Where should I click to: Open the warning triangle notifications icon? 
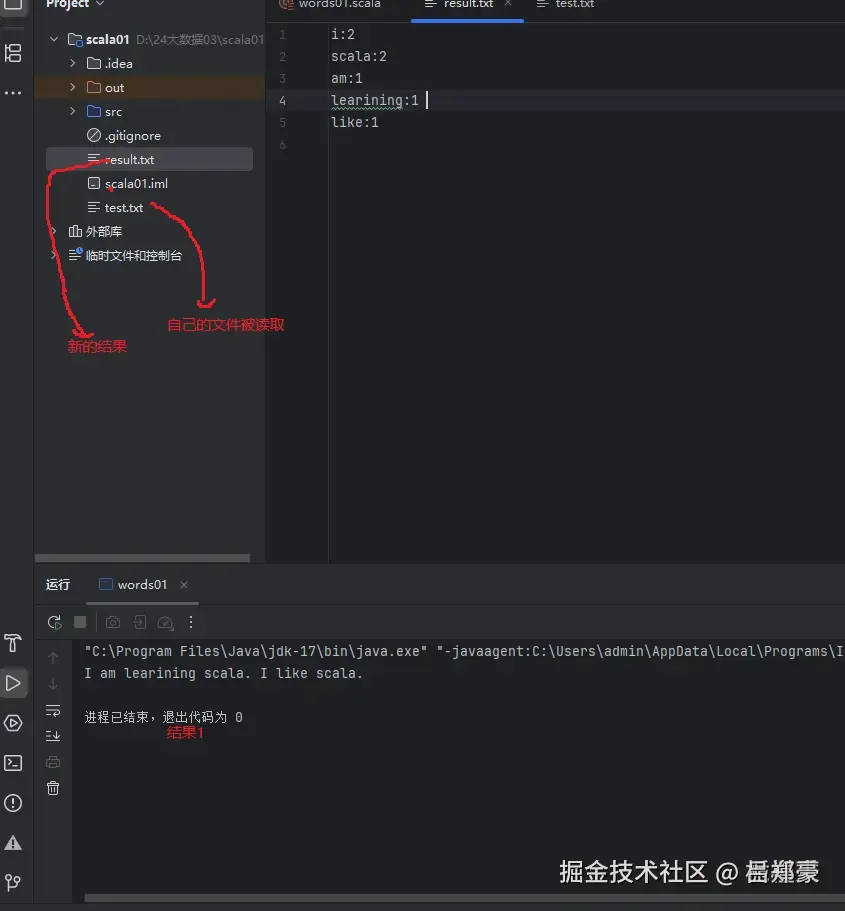coord(13,843)
